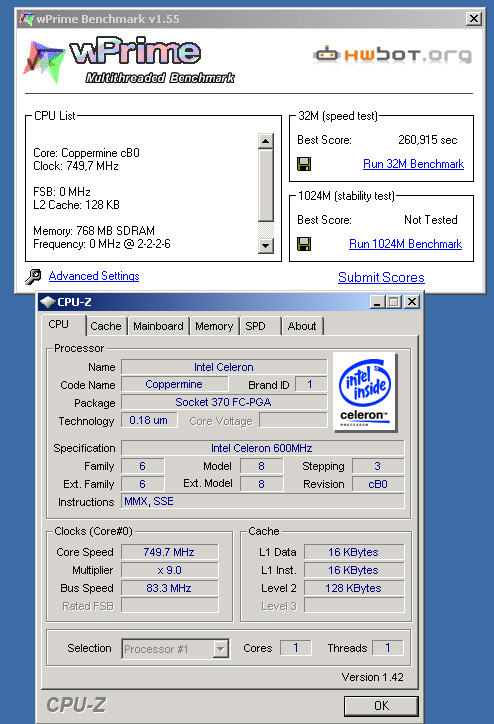This screenshot has width=494, height=724.
Task: Open the Submit Scores link
Action: click(x=381, y=277)
